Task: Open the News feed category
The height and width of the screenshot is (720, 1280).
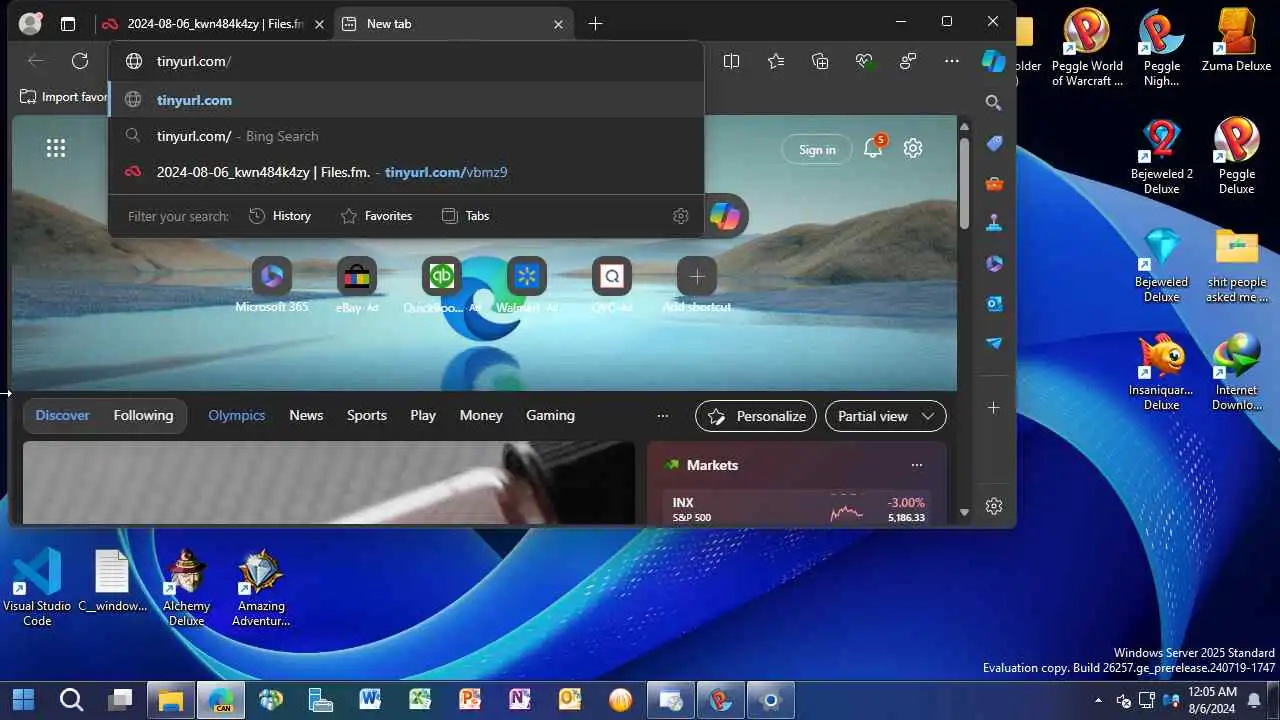Action: (x=306, y=416)
